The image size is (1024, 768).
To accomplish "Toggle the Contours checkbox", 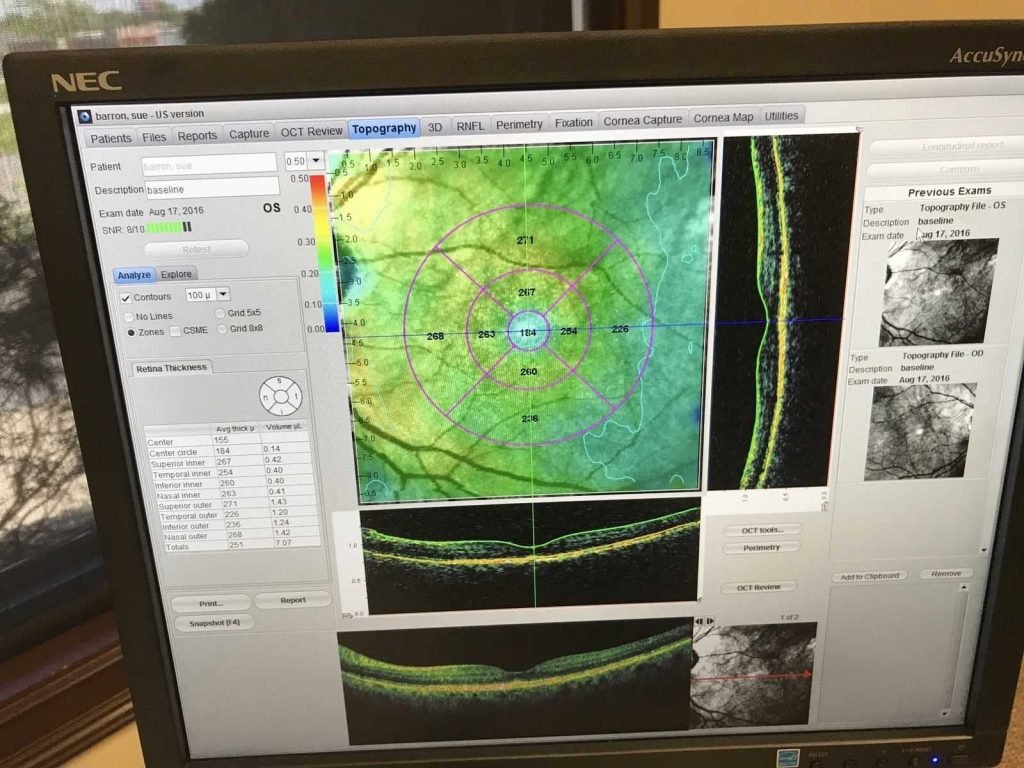I will click(124, 295).
